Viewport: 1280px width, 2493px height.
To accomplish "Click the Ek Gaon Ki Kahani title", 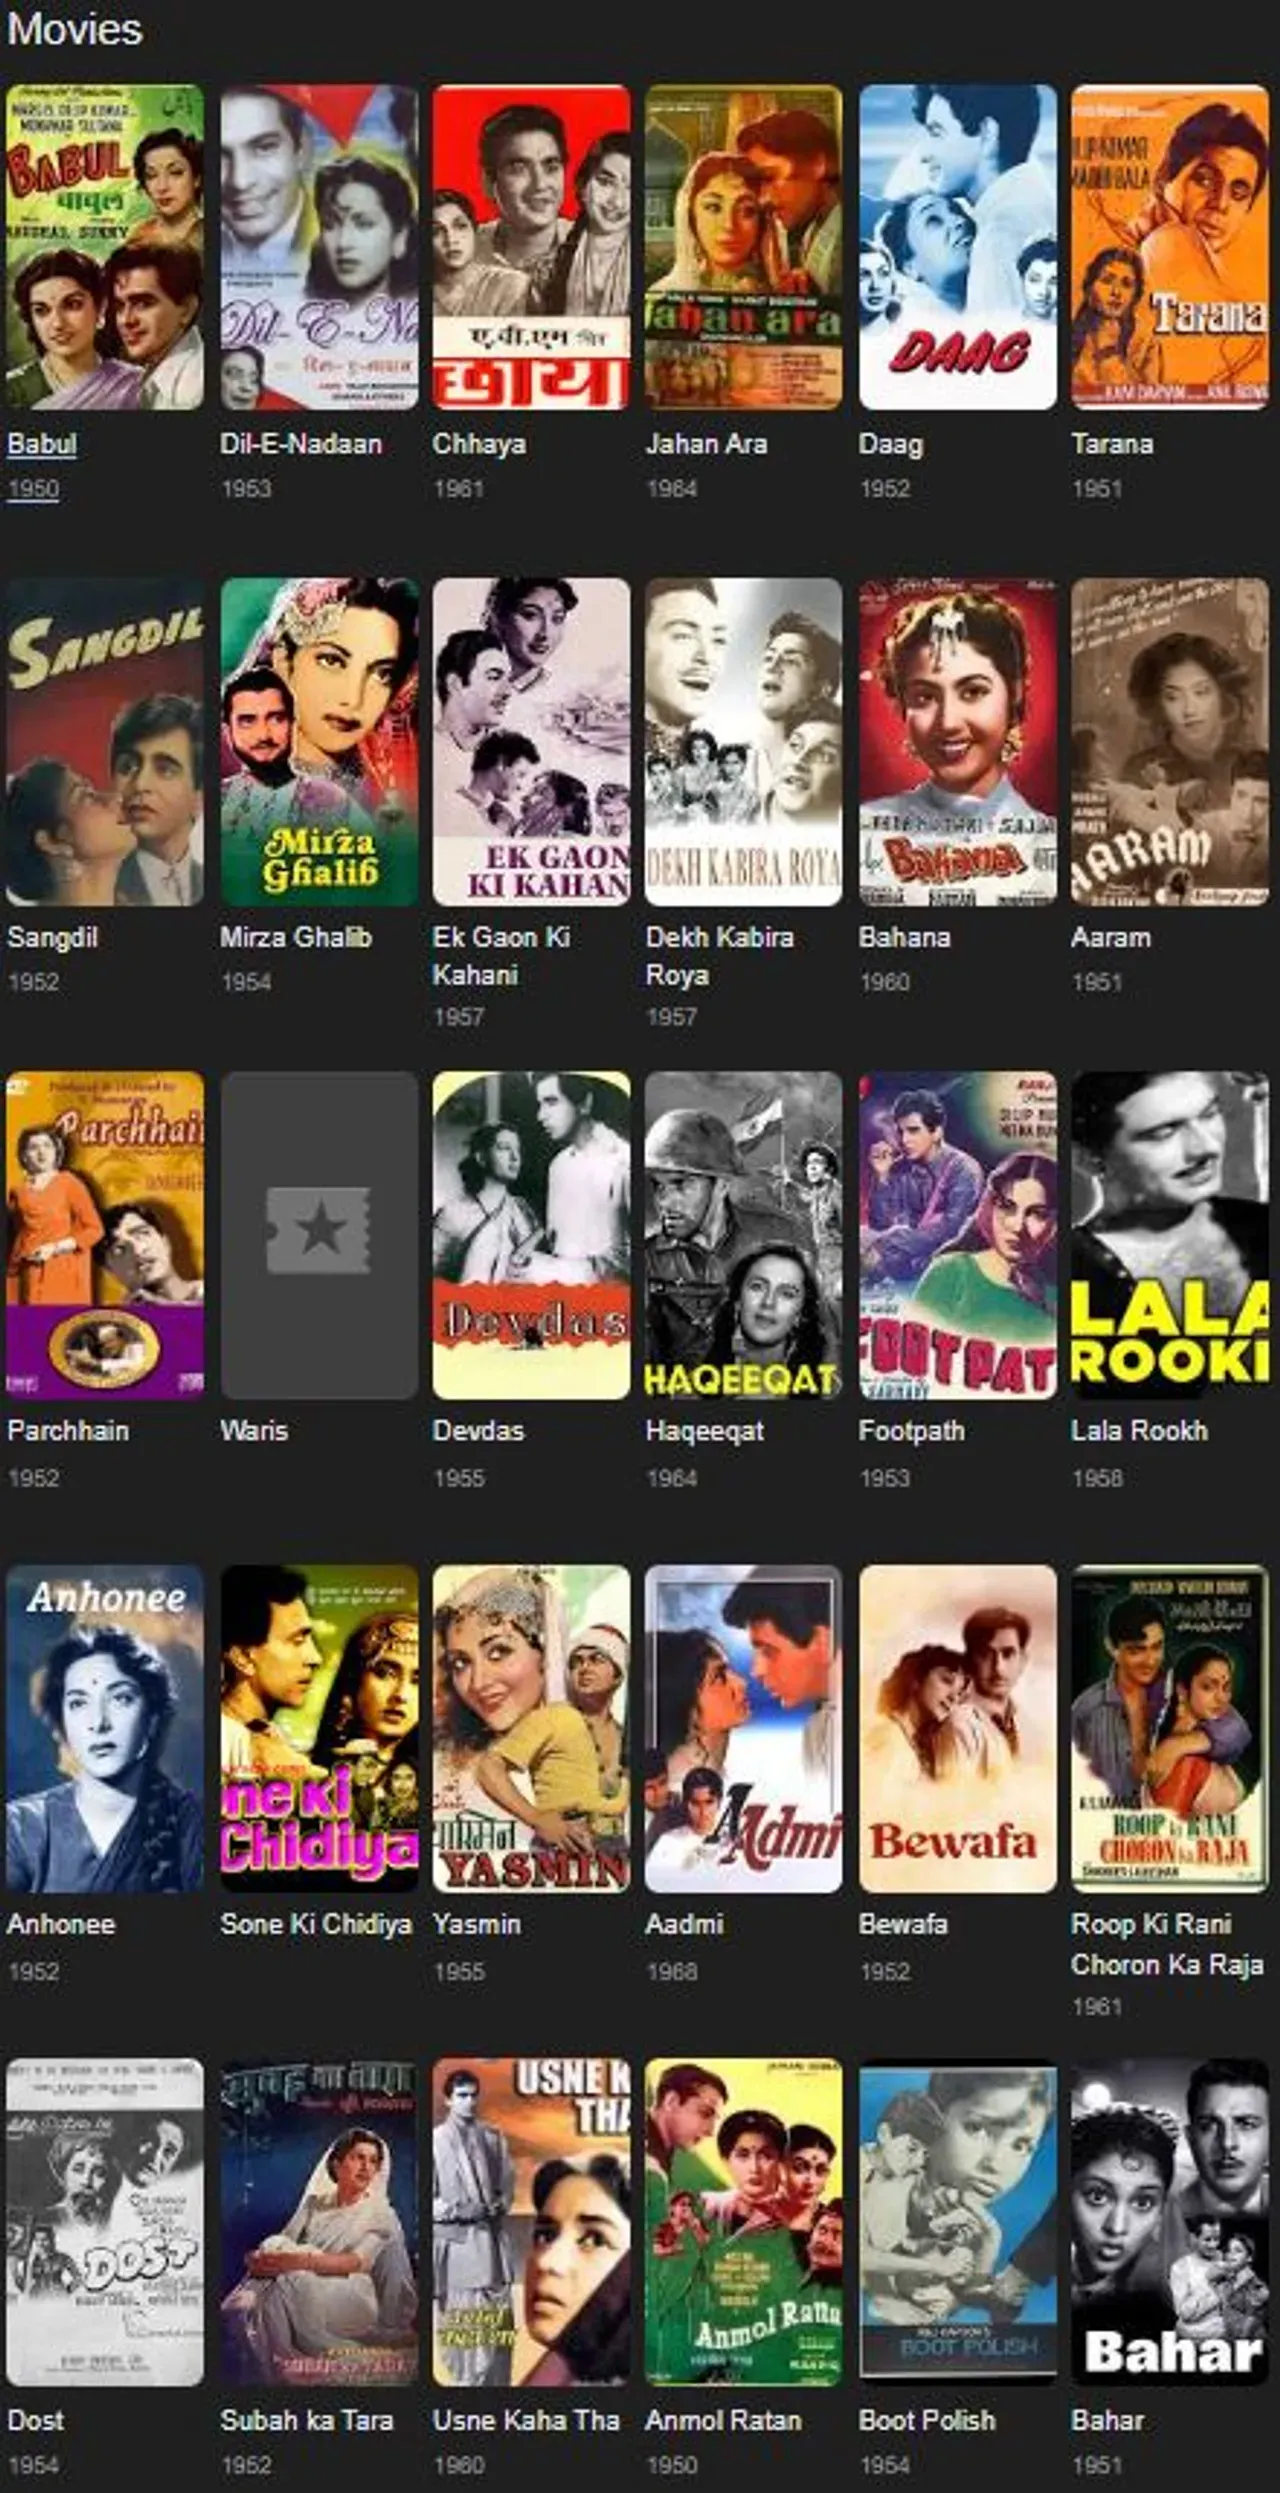I will 502,956.
